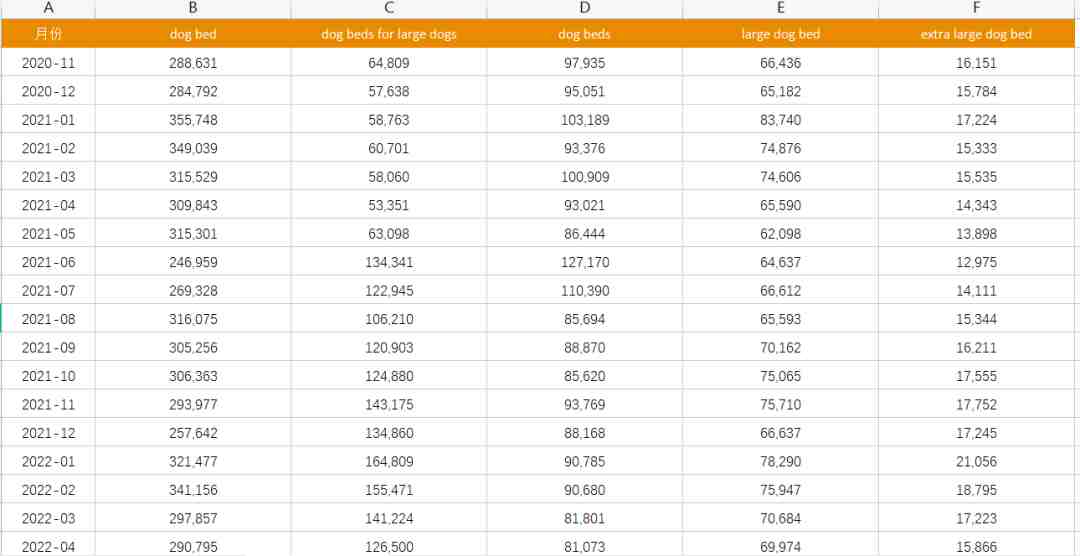The height and width of the screenshot is (556, 1080).
Task: Select column C header
Action: pos(389,8)
